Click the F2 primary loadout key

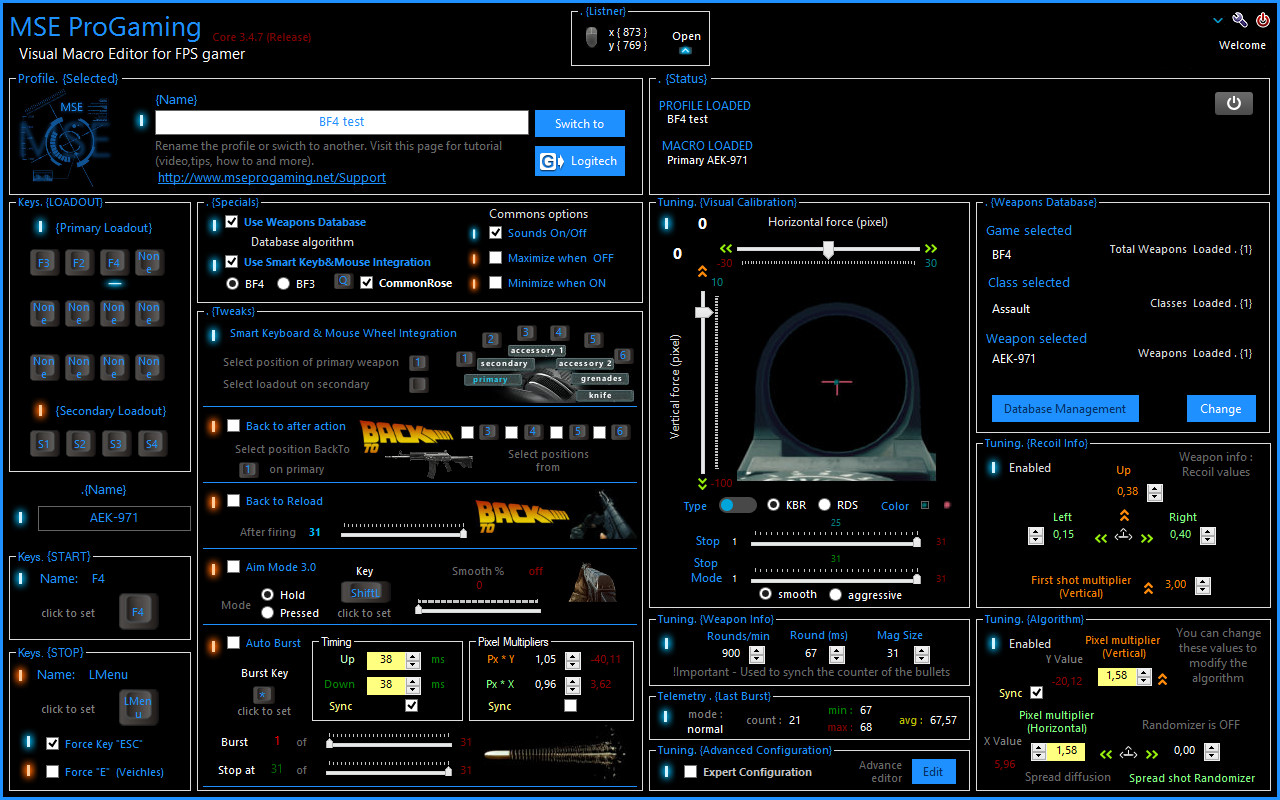(x=79, y=264)
